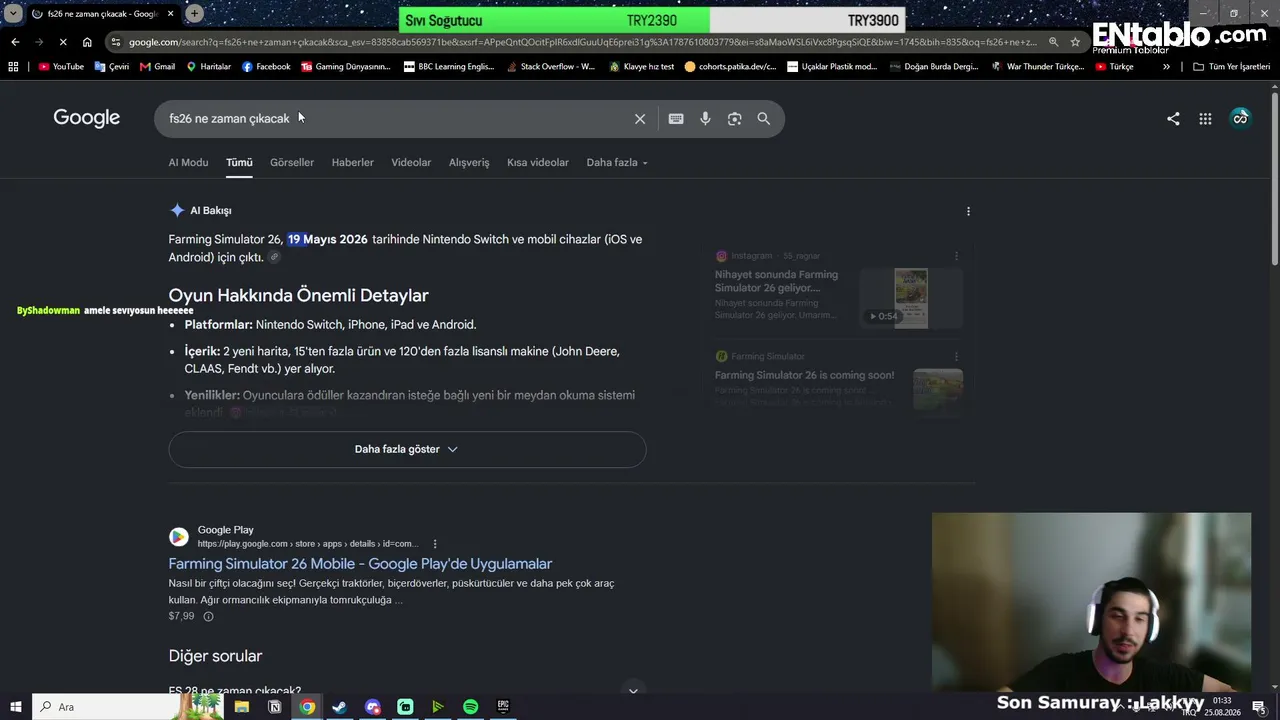Click into the Google search input field
1280x720 pixels.
[x=395, y=119]
